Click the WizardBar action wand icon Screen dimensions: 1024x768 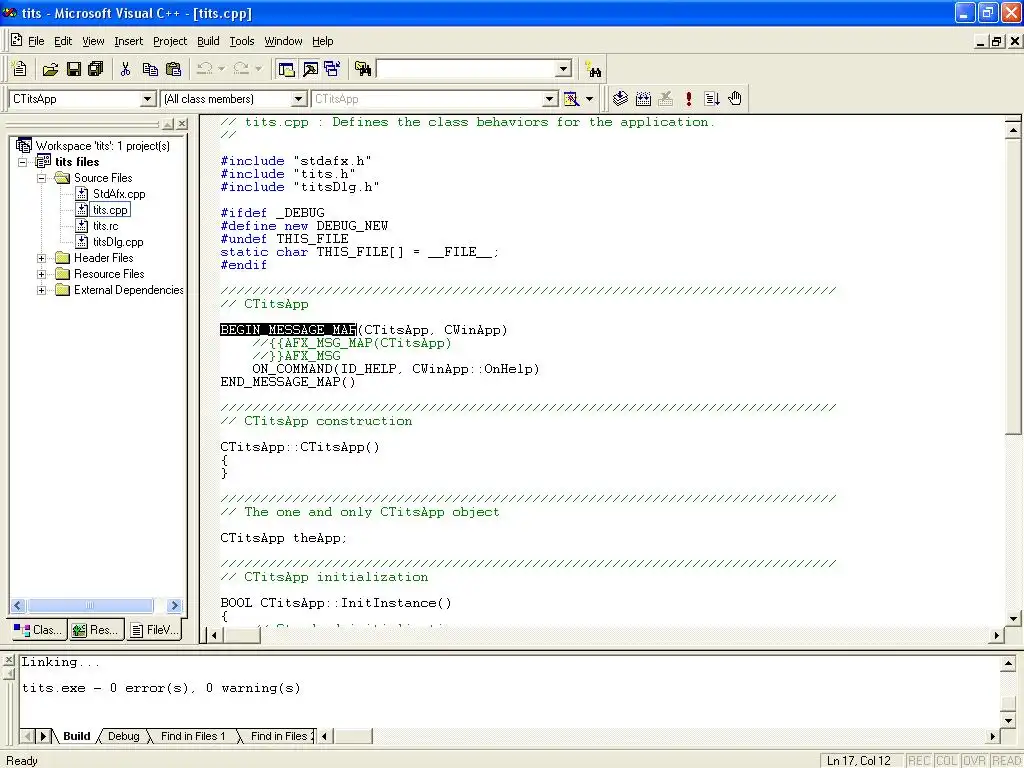[571, 99]
